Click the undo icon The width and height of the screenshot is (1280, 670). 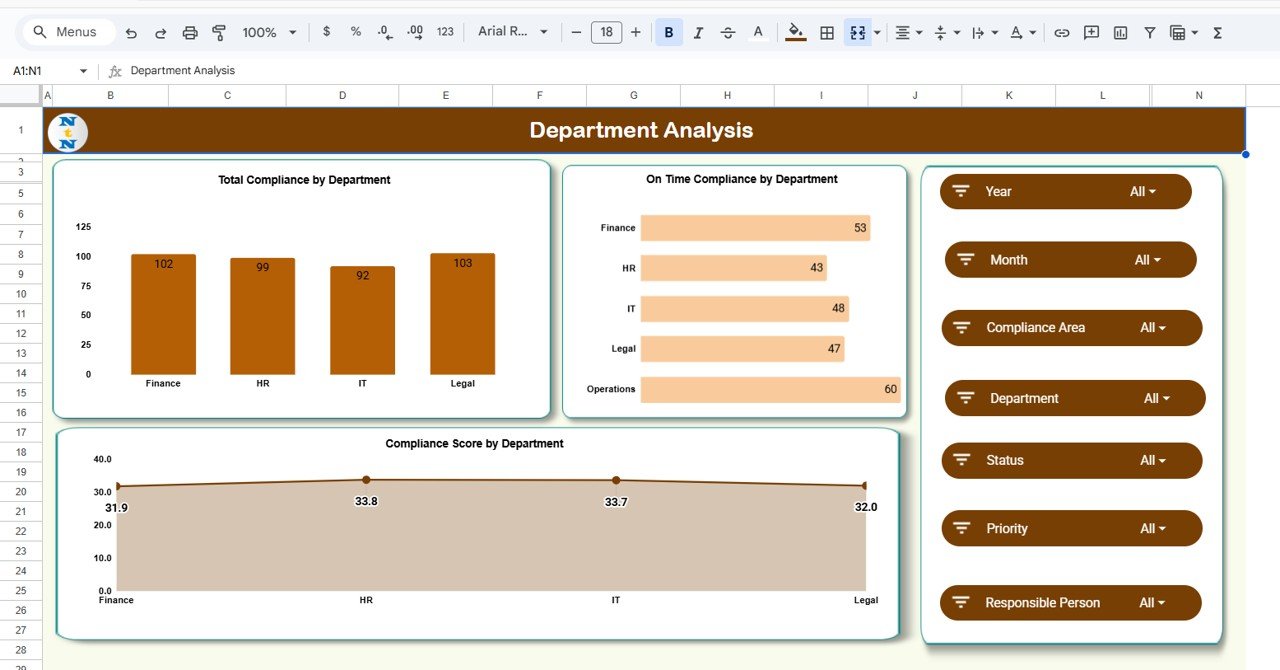(x=131, y=31)
